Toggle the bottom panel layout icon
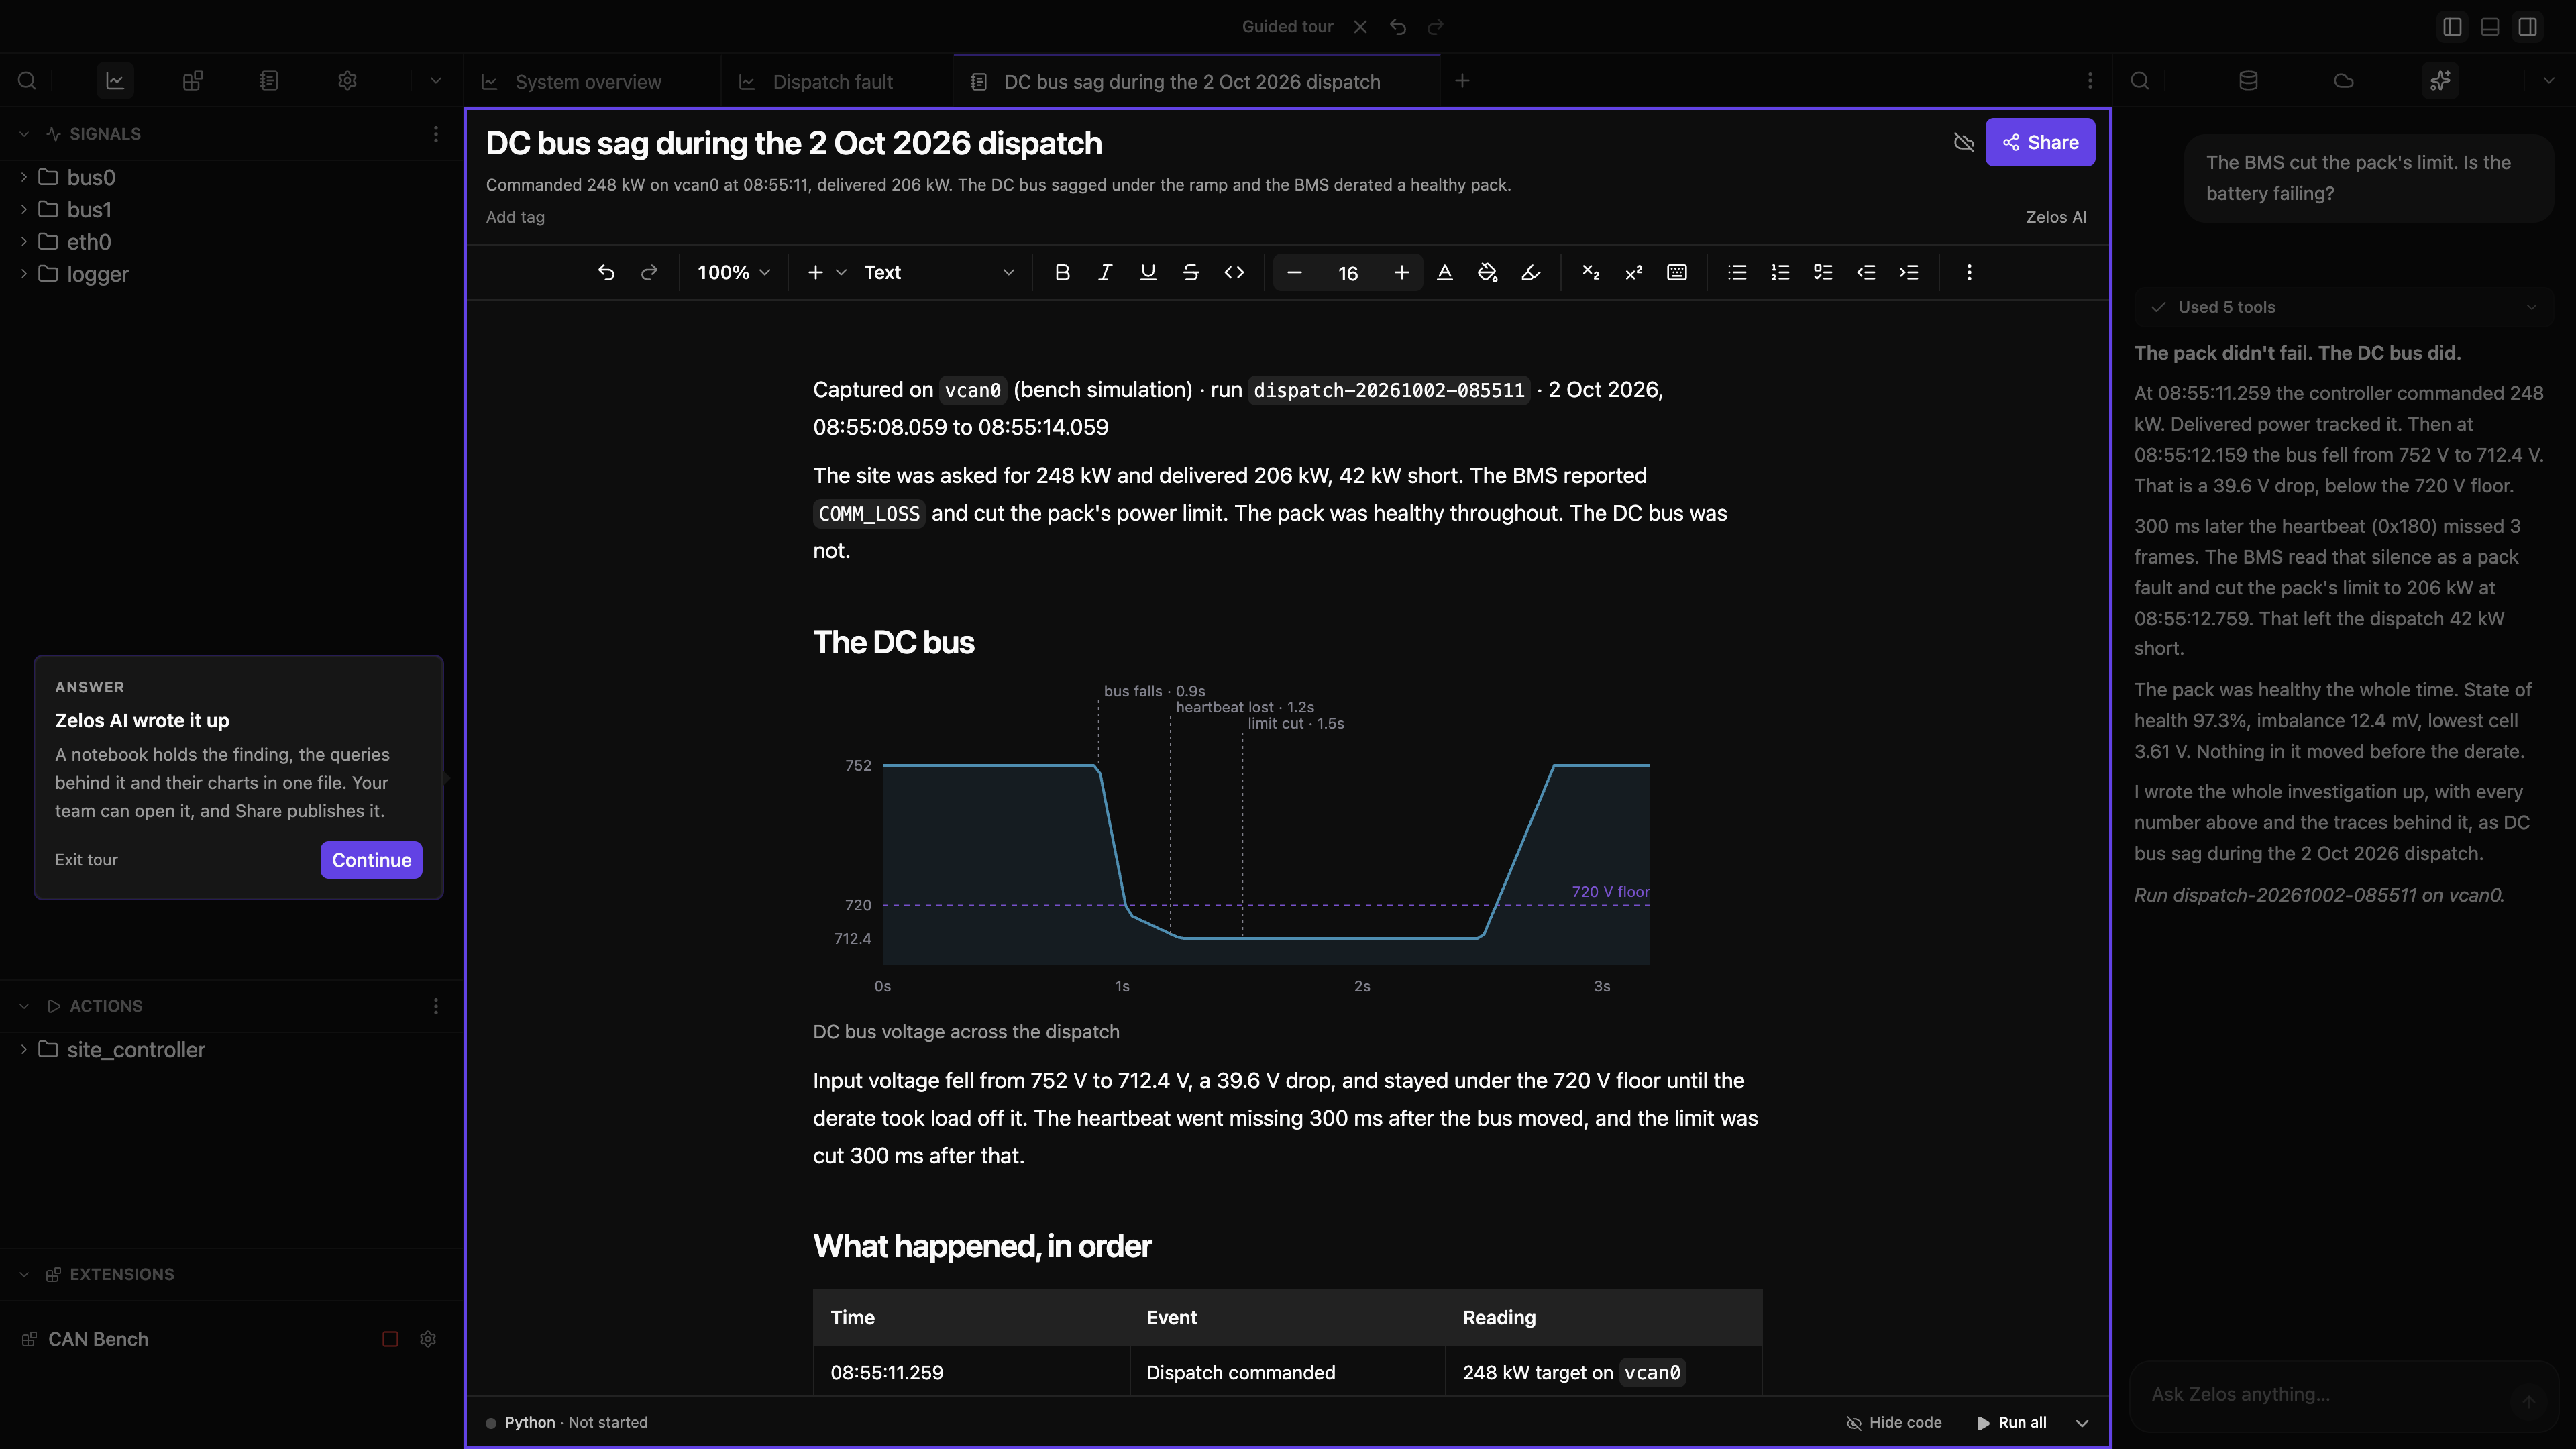Image resolution: width=2576 pixels, height=1449 pixels. pyautogui.click(x=2490, y=27)
